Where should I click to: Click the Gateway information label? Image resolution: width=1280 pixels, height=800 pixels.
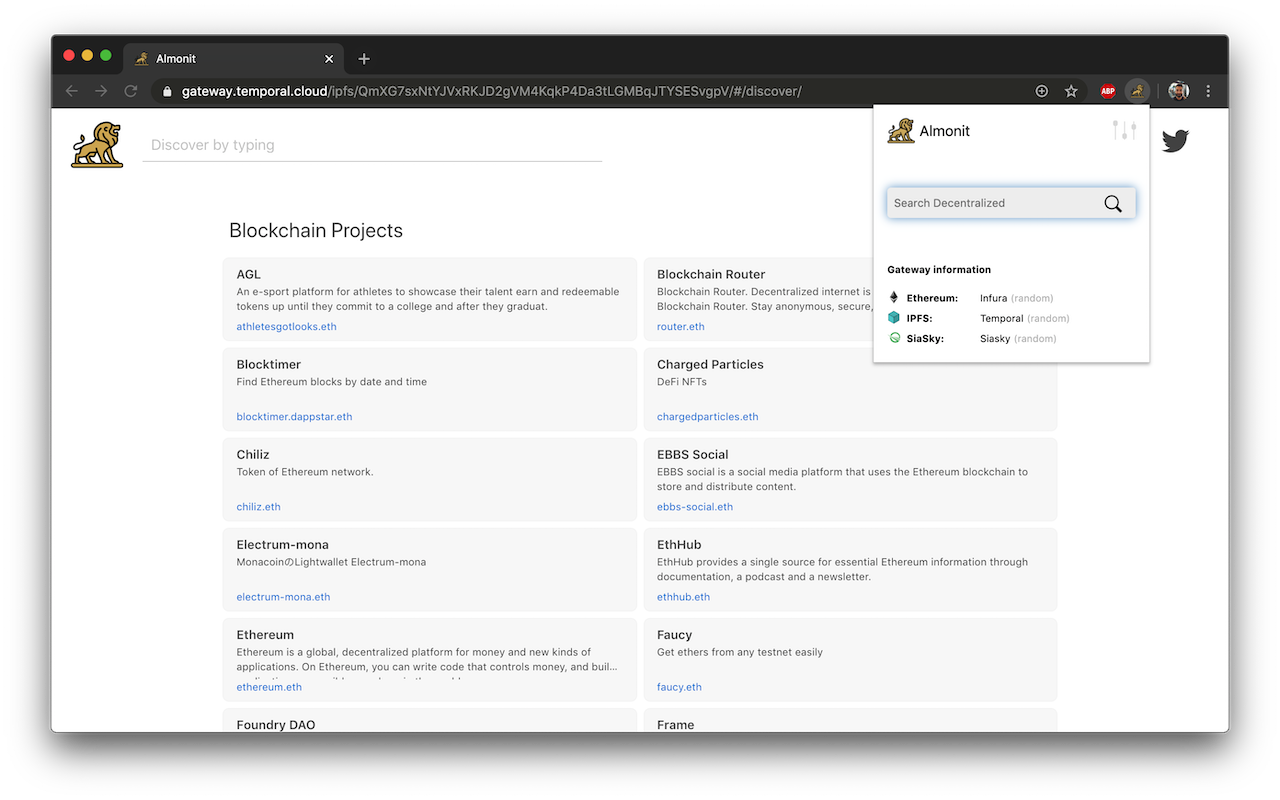(x=939, y=269)
